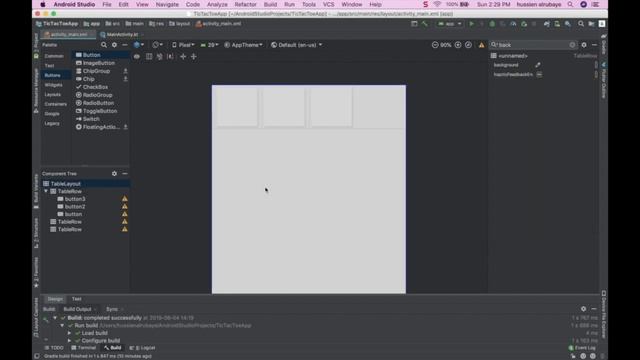Toggle view options eye icon
Image resolution: width=640 pixels, height=360 pixels.
coord(137,56)
